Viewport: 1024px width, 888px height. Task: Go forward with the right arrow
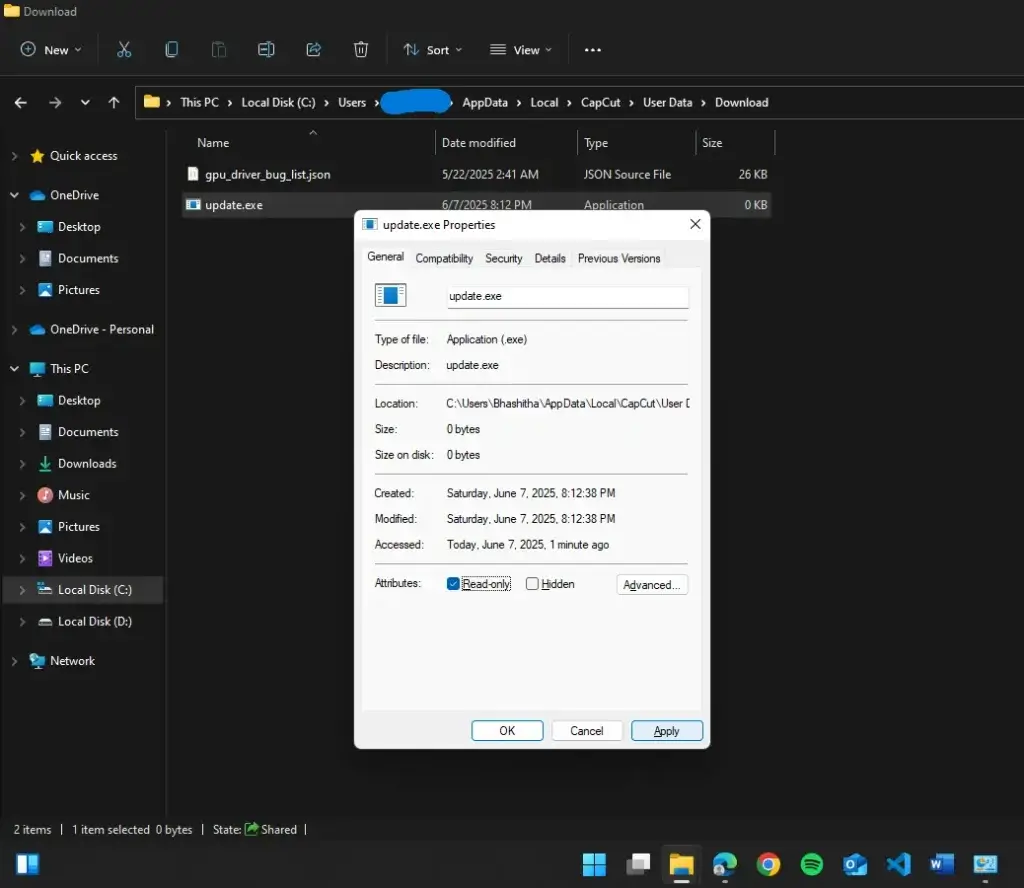tap(55, 103)
